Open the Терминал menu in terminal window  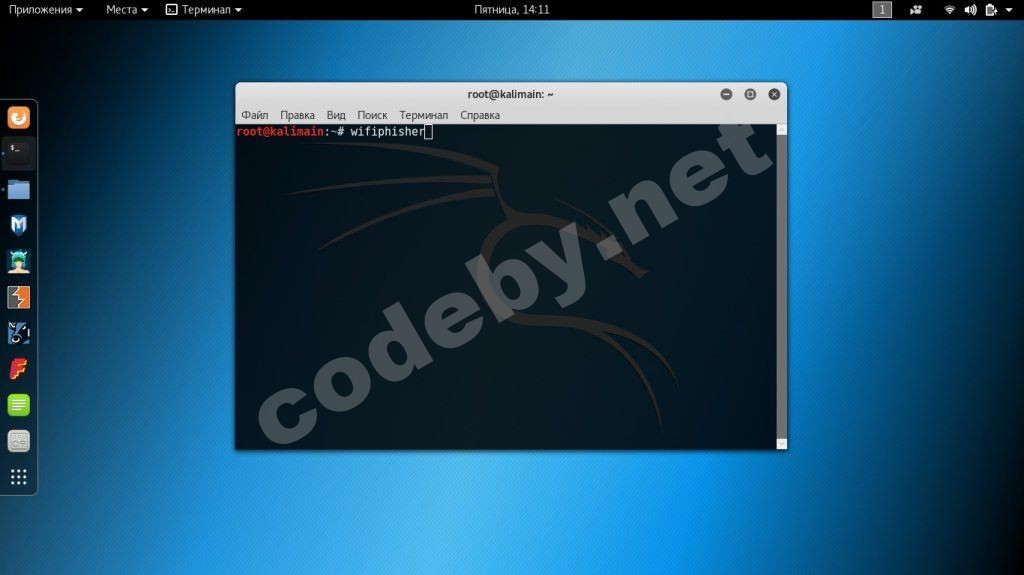(x=424, y=115)
